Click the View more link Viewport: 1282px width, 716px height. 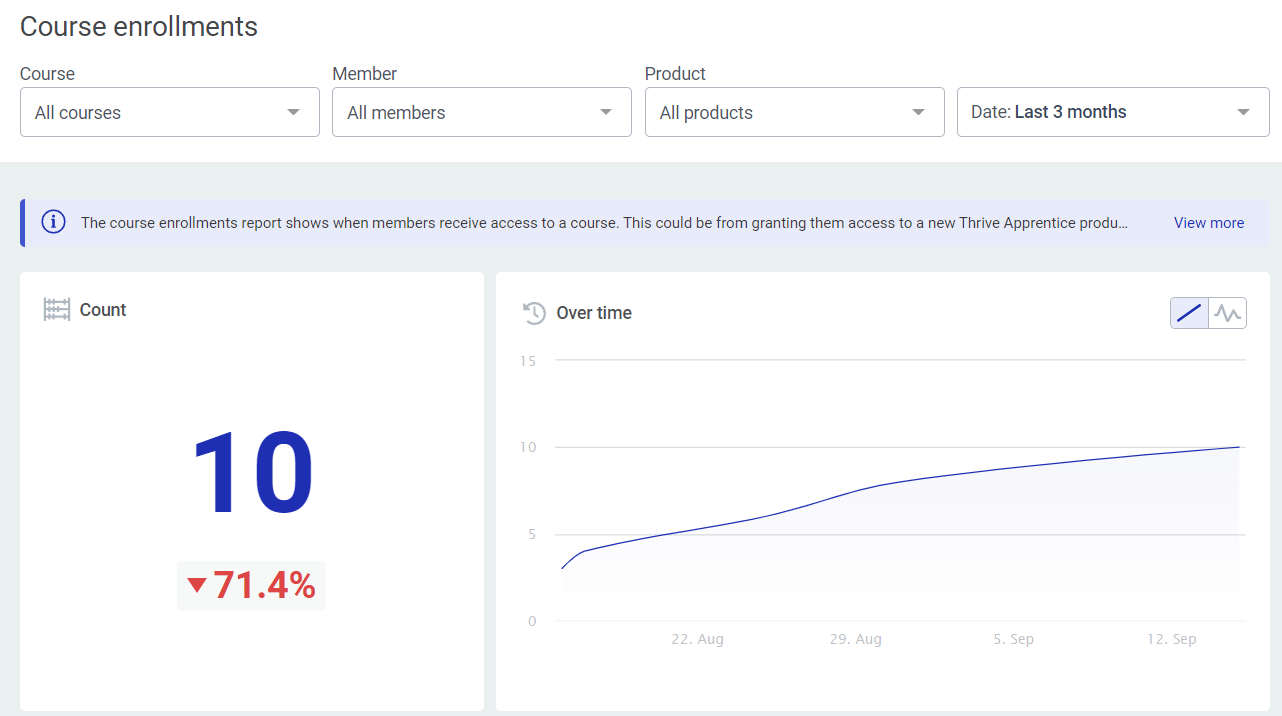click(1209, 223)
